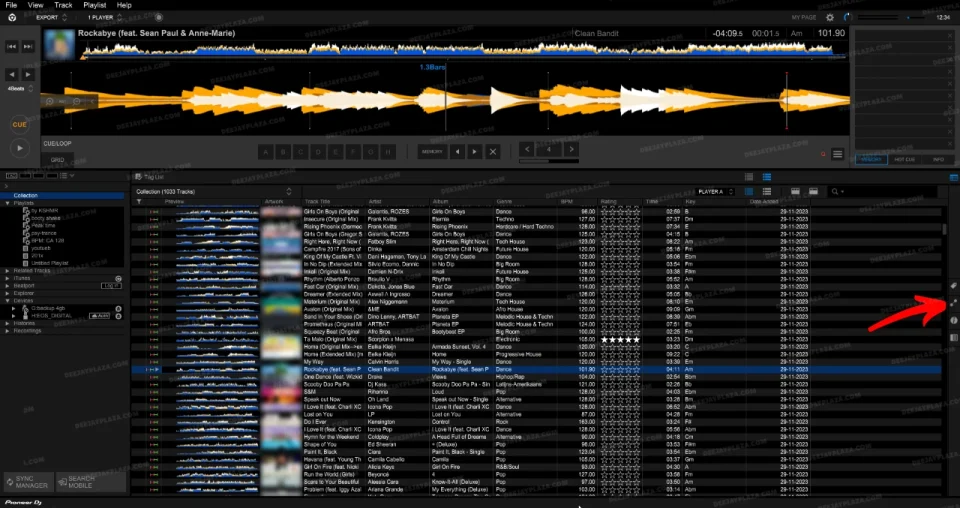Screen dimensions: 960x508
Task: Open the Track menu
Action: pos(63,5)
